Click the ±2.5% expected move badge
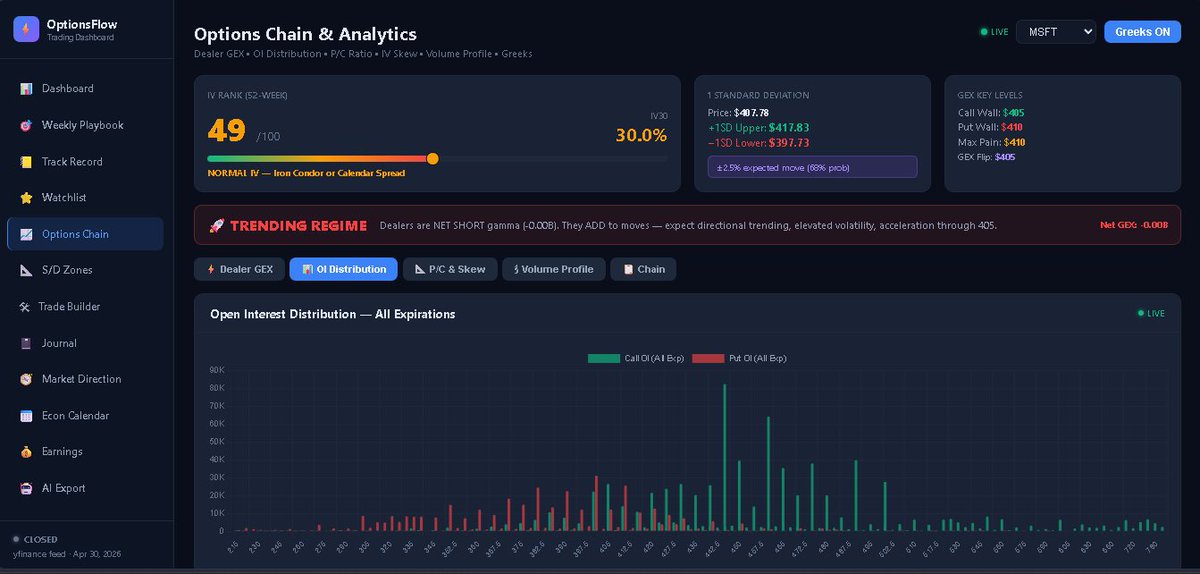 (x=812, y=168)
